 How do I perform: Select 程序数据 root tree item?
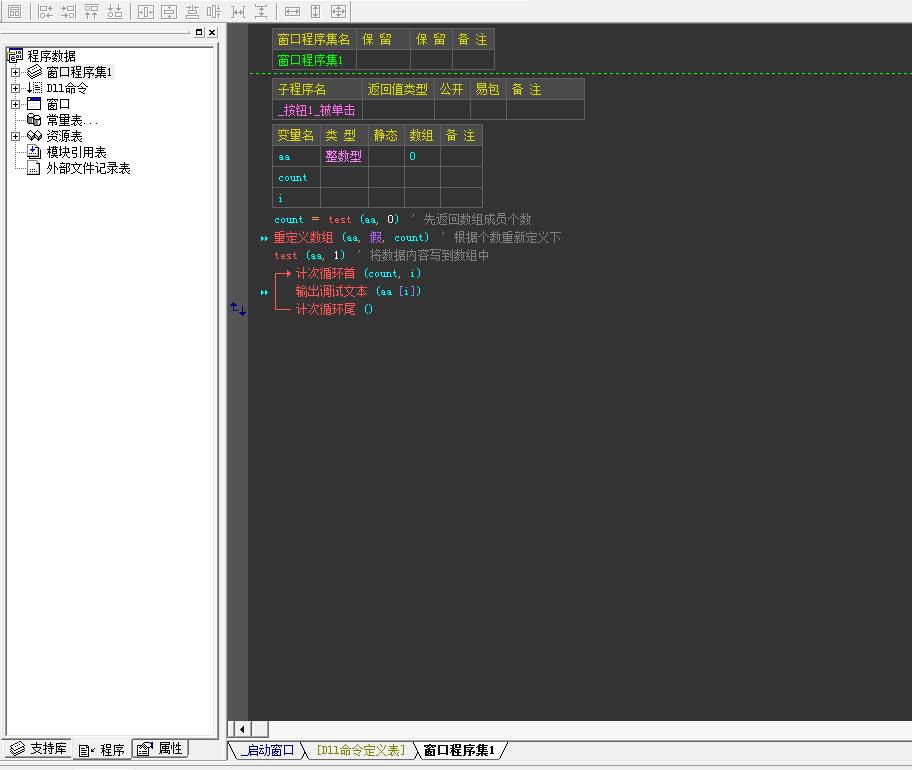tap(51, 56)
